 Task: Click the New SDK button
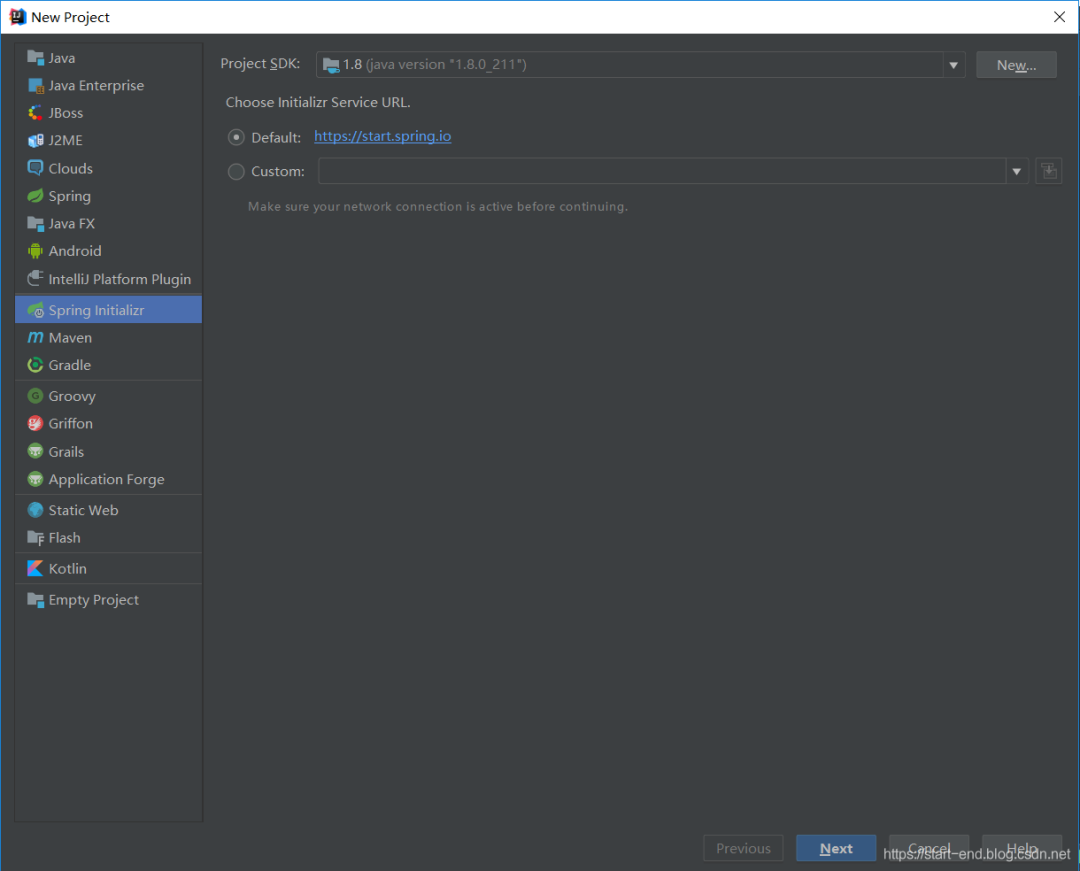click(x=1016, y=63)
